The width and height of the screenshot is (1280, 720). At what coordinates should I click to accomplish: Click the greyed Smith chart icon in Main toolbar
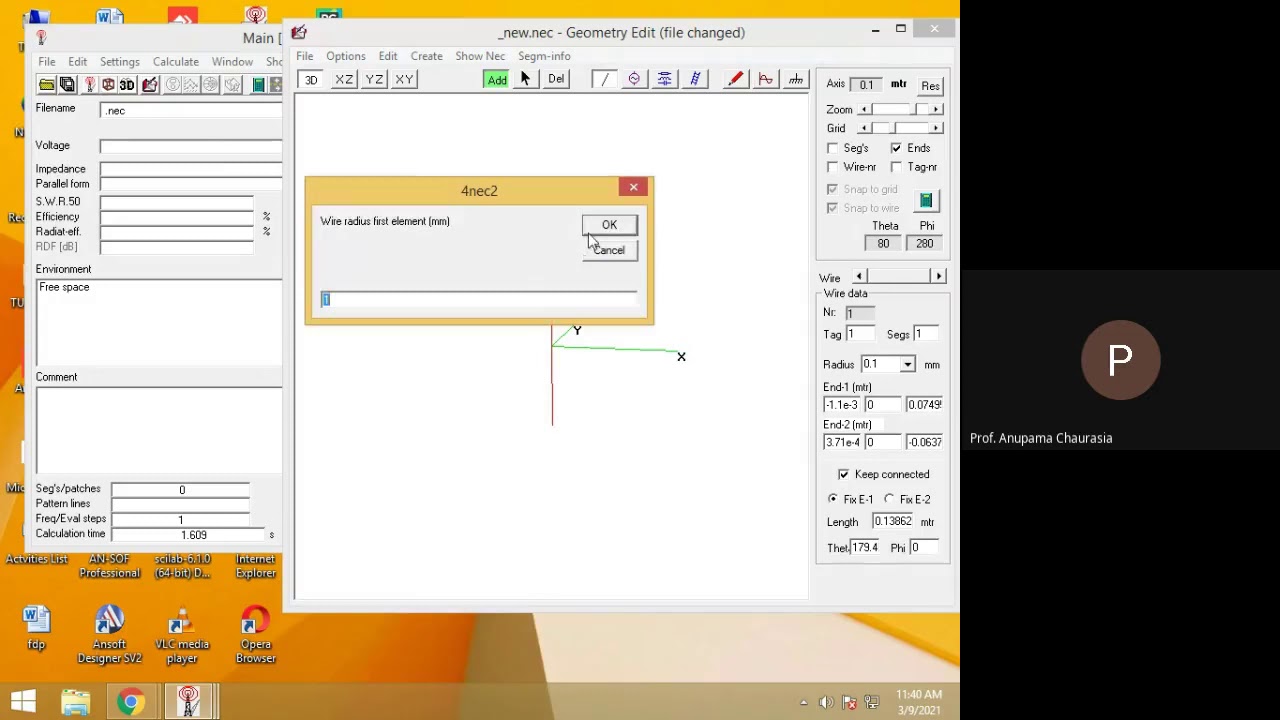pyautogui.click(x=172, y=85)
